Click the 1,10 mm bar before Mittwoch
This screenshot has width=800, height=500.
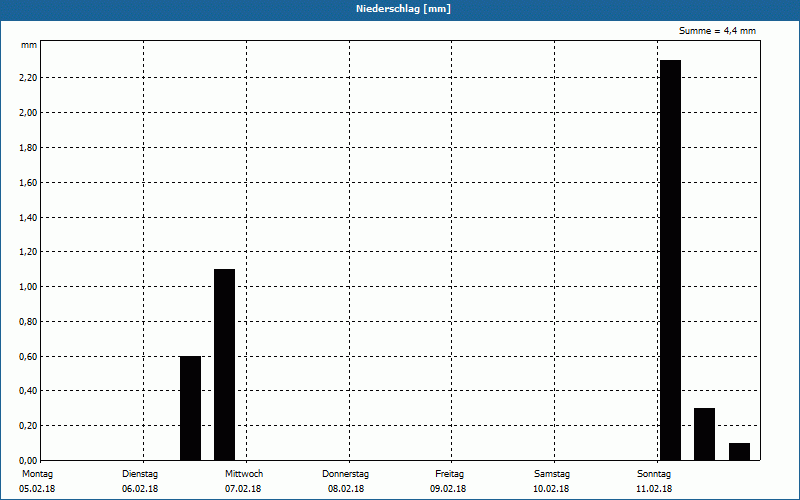pos(224,364)
